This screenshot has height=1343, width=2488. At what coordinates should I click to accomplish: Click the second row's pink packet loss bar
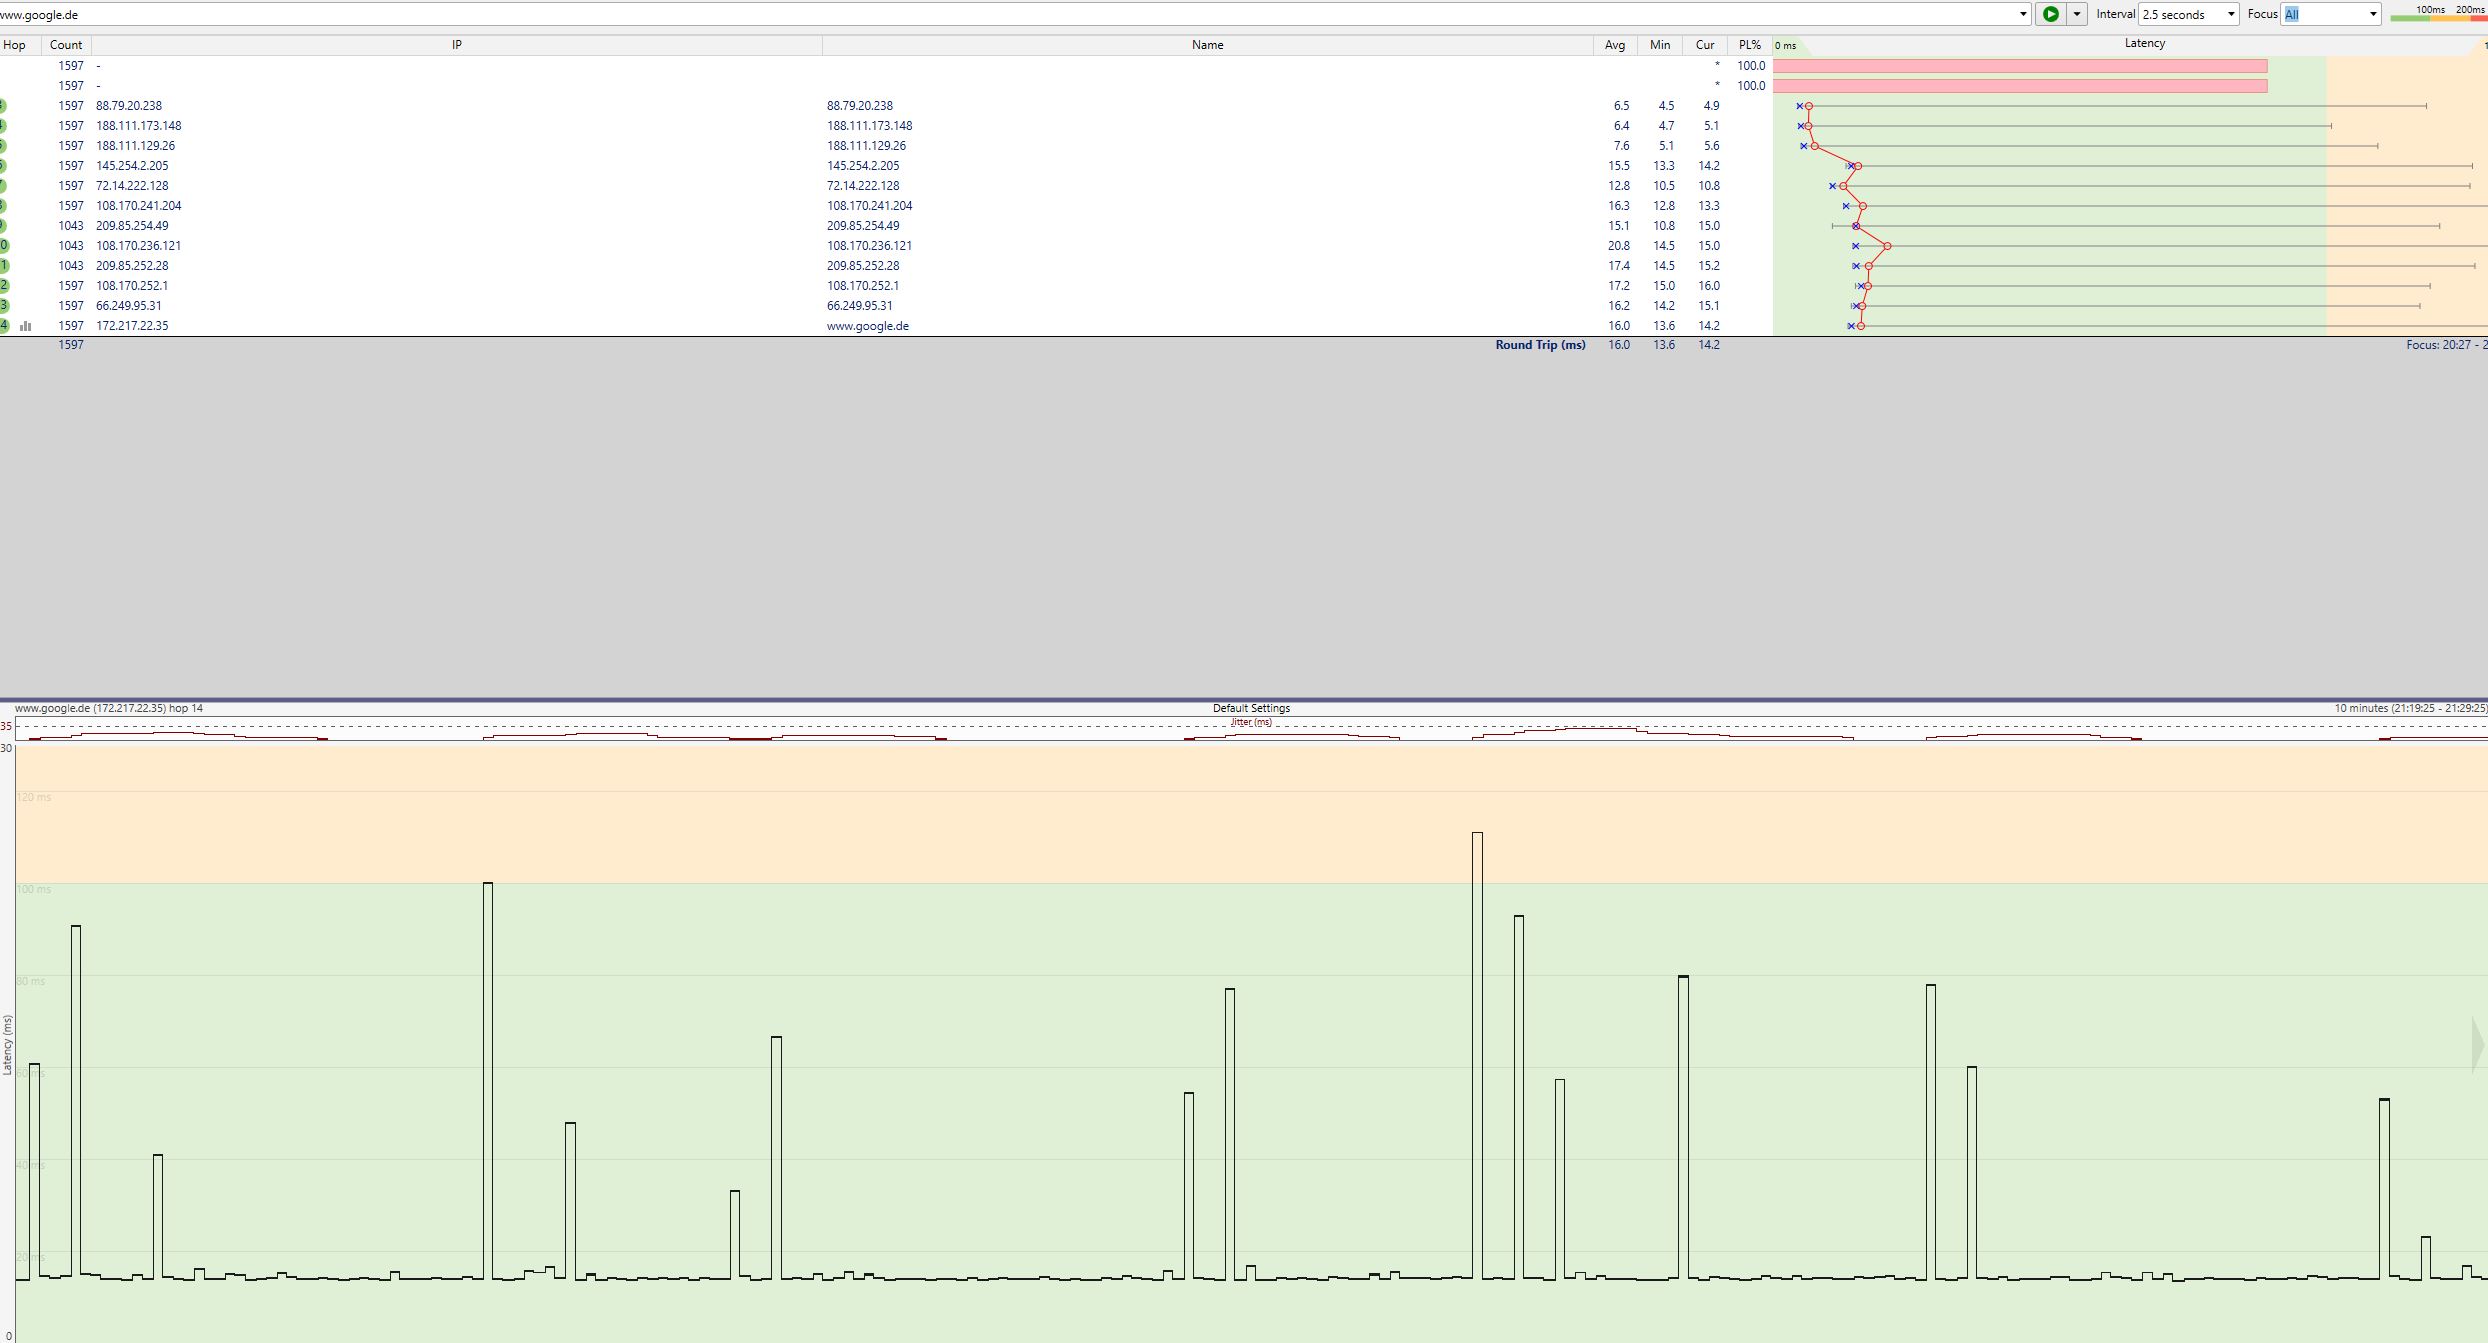pyautogui.click(x=2020, y=86)
